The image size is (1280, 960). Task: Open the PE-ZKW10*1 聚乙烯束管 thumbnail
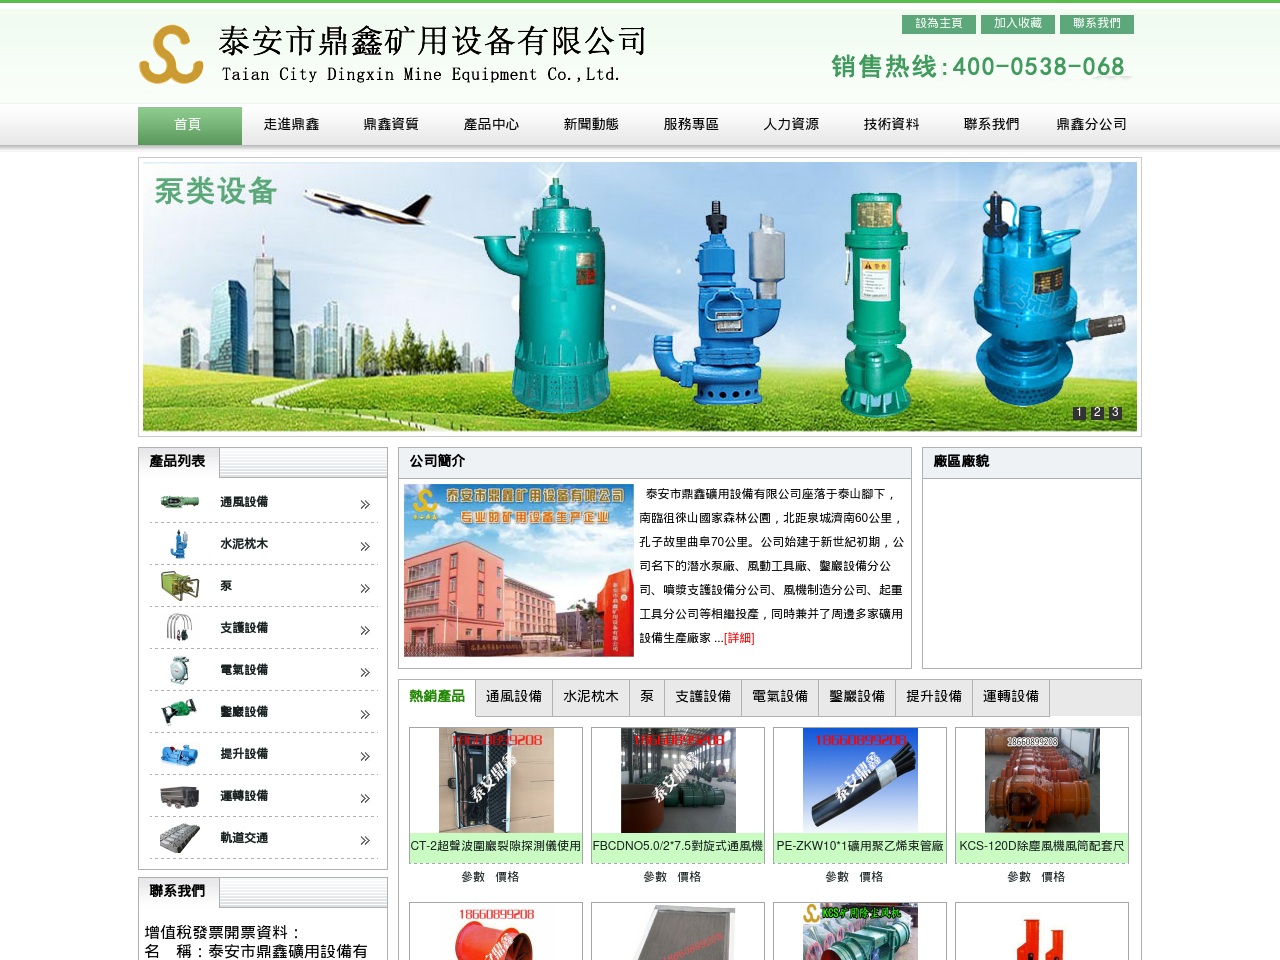(x=860, y=781)
